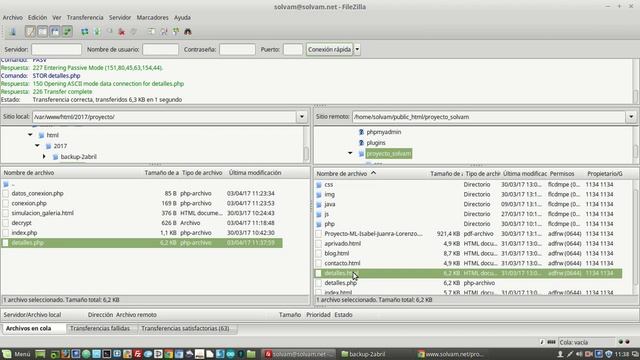Toggle the message log view icon
This screenshot has height=360, width=640.
[30, 31]
